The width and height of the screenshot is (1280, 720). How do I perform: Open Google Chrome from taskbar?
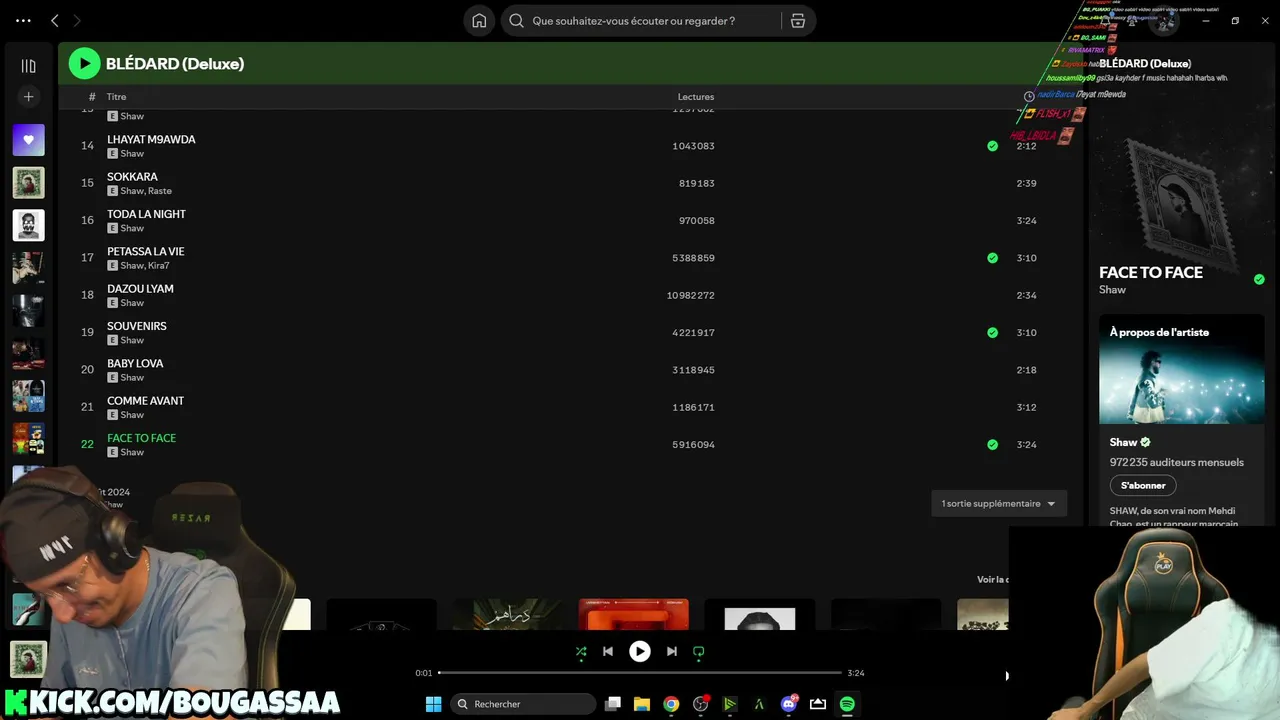(x=671, y=704)
